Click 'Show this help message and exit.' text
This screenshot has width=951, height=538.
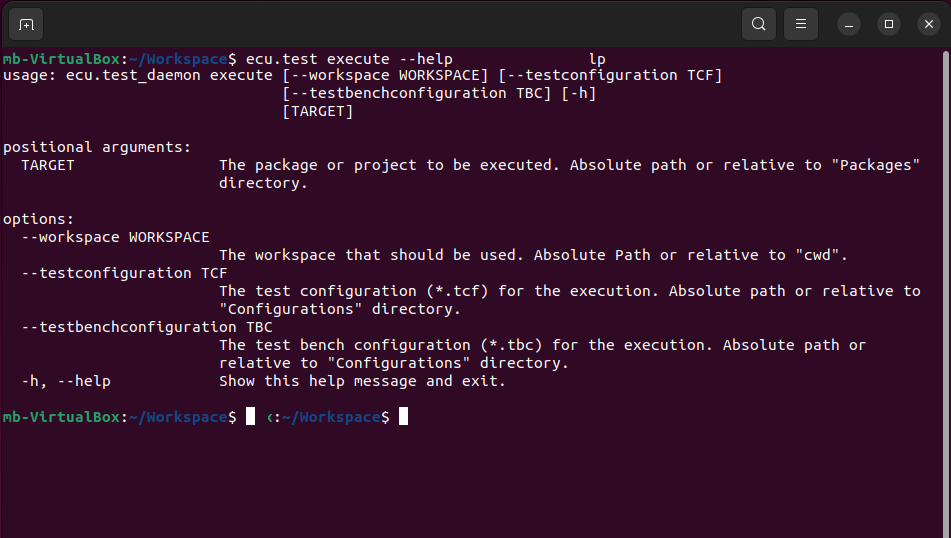[x=362, y=381]
